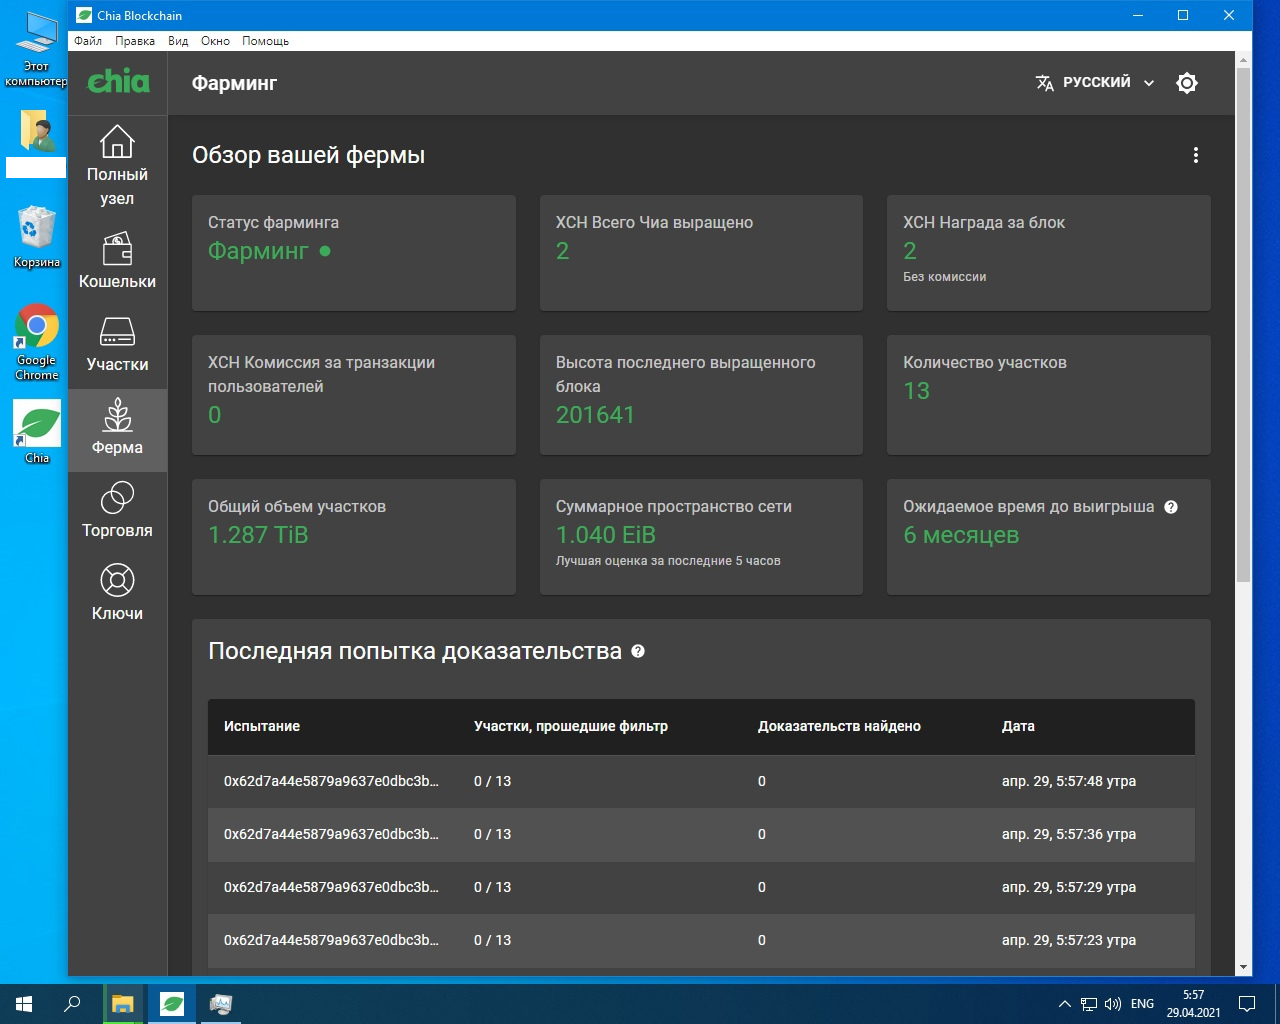Click the monitoring tool taskbar icon
The width and height of the screenshot is (1280, 1024).
tap(221, 1004)
